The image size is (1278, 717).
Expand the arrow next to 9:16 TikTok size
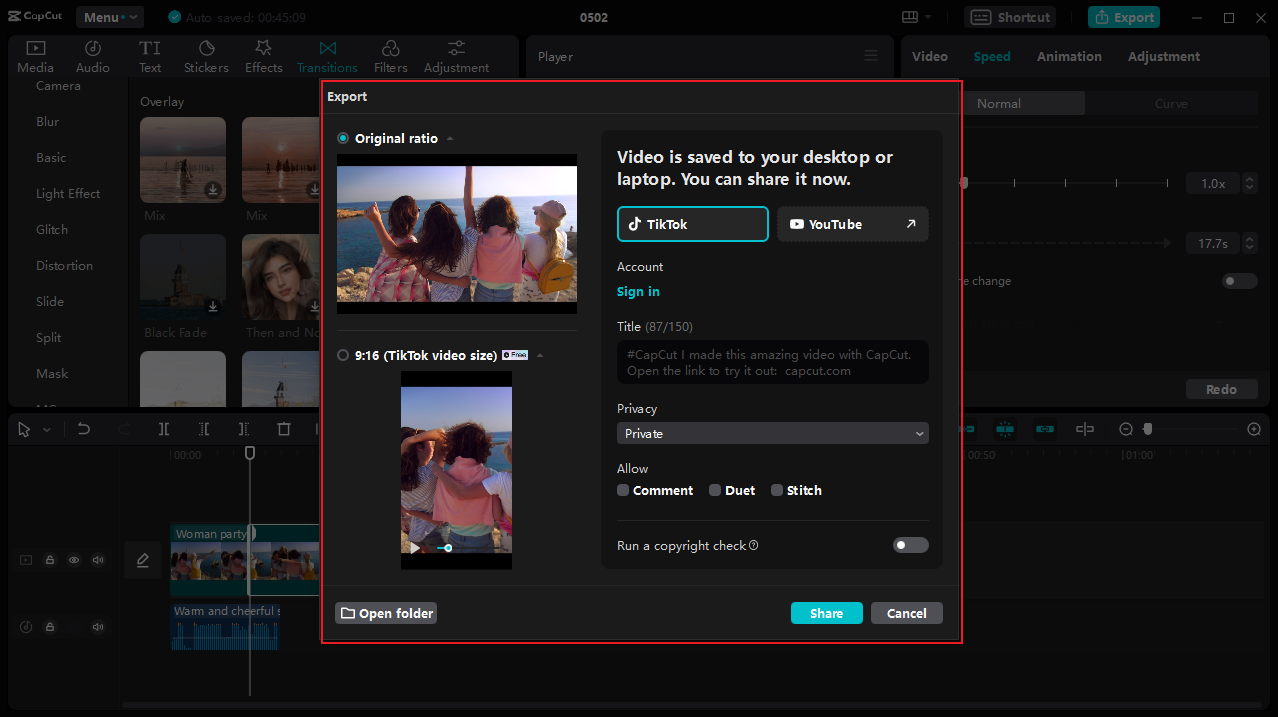(x=540, y=356)
